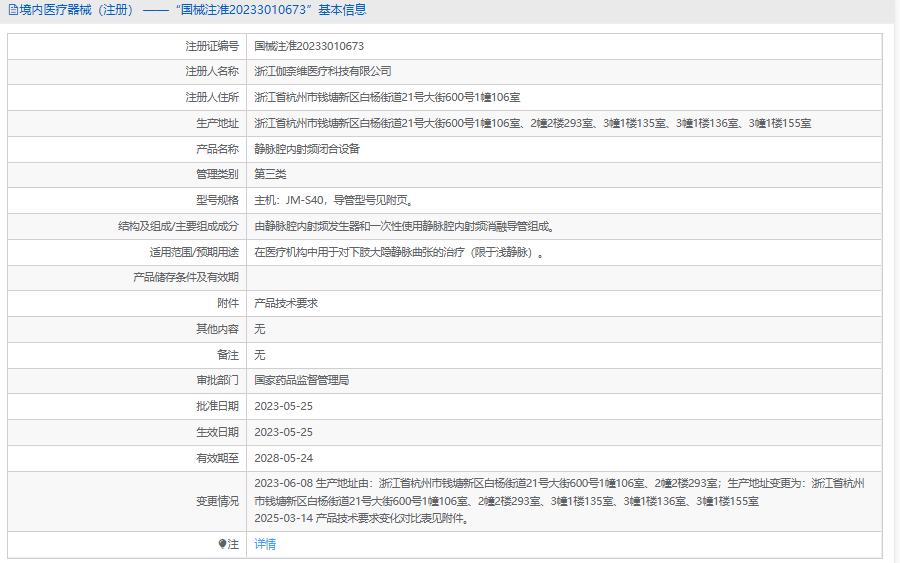Select the 适用范围/预期用途 label
The width and height of the screenshot is (900, 563).
tap(194, 252)
